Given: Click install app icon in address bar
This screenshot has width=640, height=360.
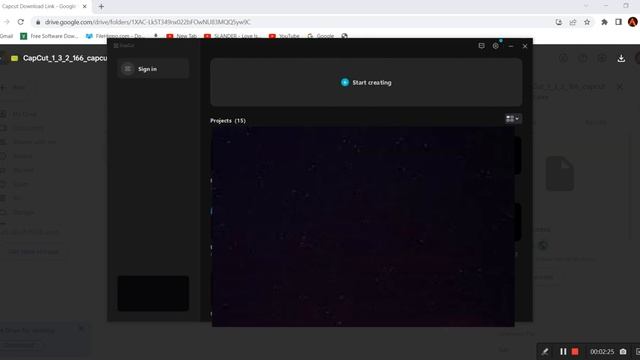Looking at the screenshot, I should tap(559, 22).
